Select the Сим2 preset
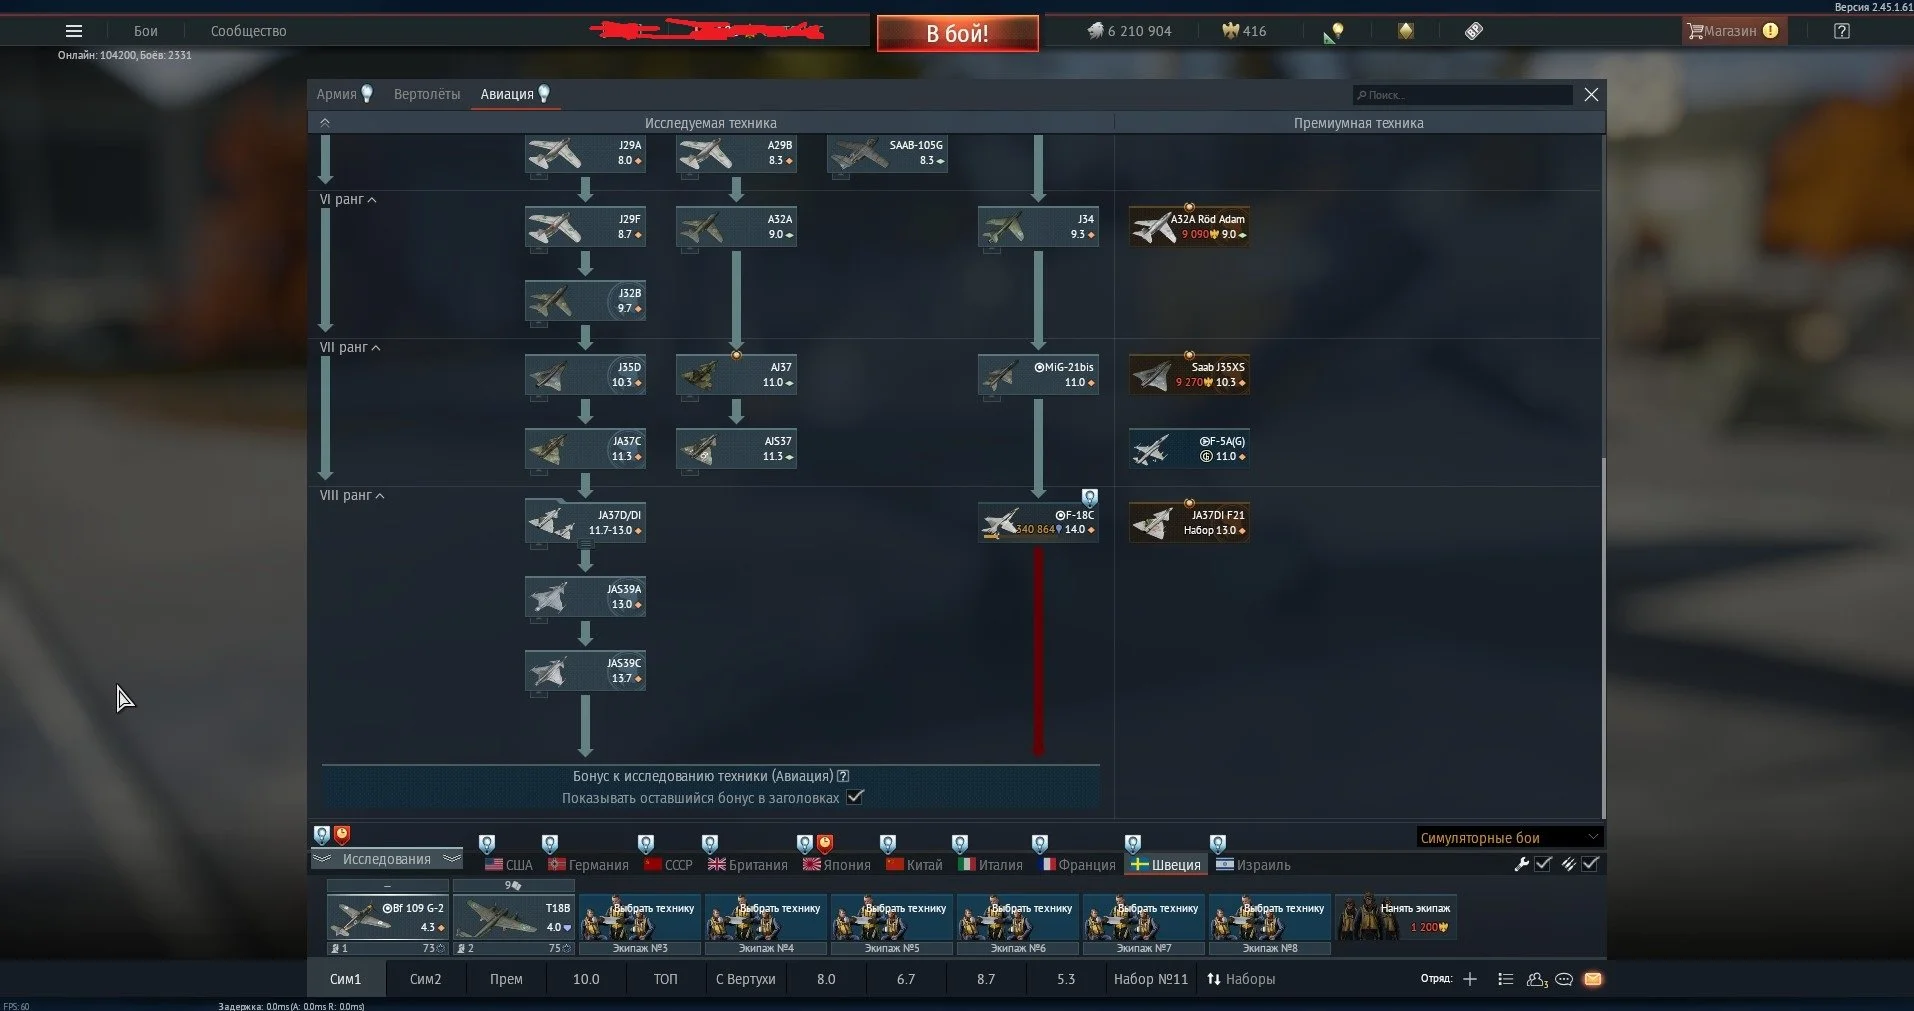The width and height of the screenshot is (1914, 1011). coord(425,979)
